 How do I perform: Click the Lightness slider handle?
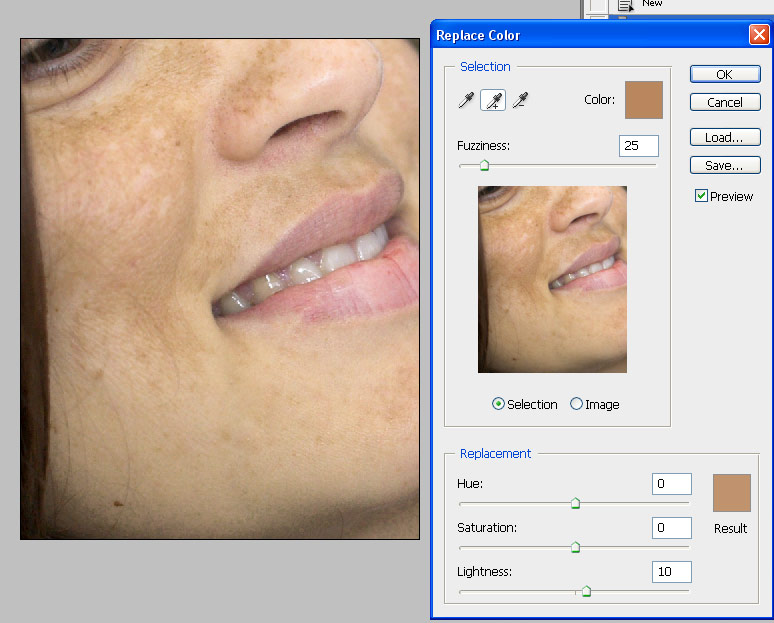(586, 591)
